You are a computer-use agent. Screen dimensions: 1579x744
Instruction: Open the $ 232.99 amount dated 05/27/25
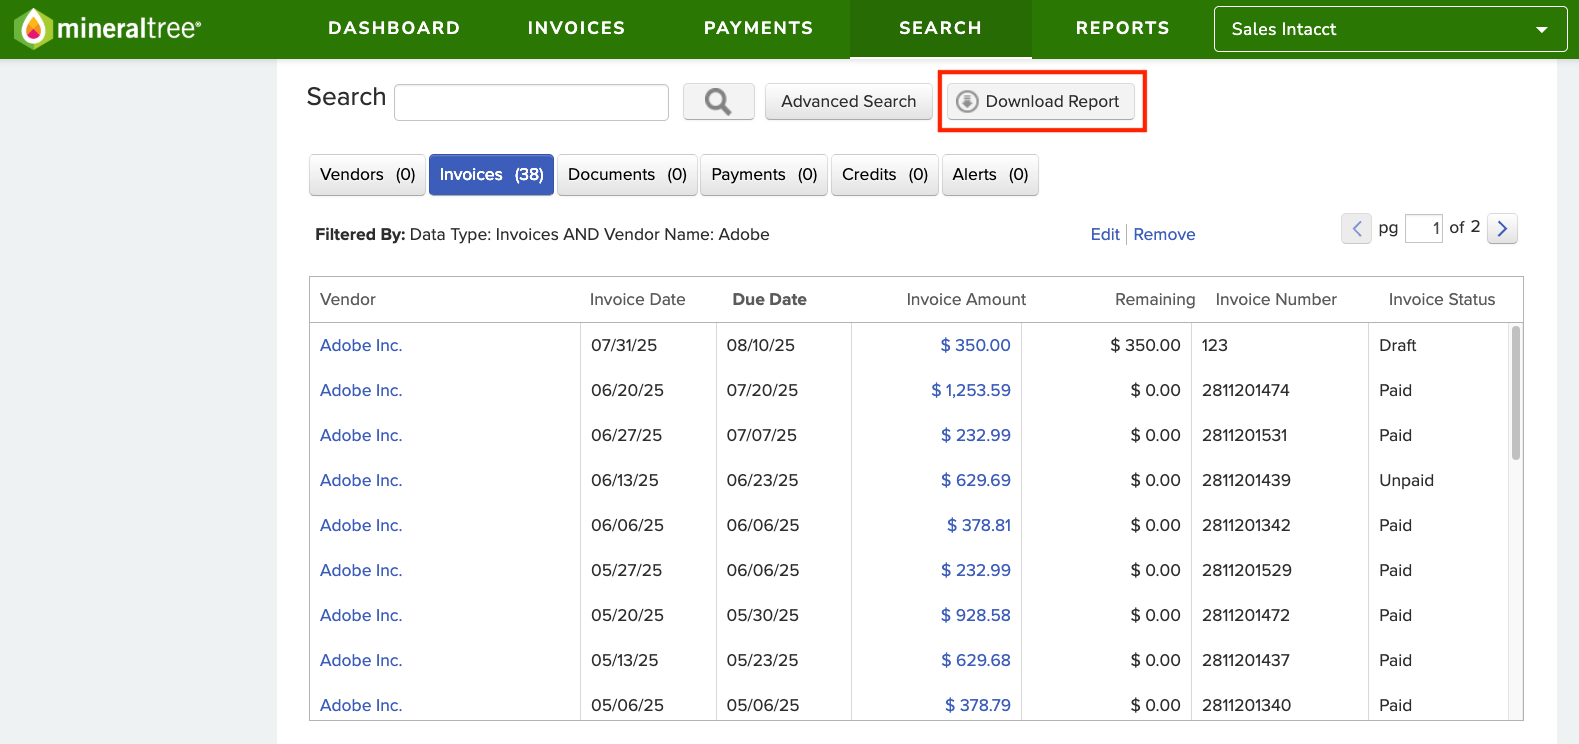[975, 570]
